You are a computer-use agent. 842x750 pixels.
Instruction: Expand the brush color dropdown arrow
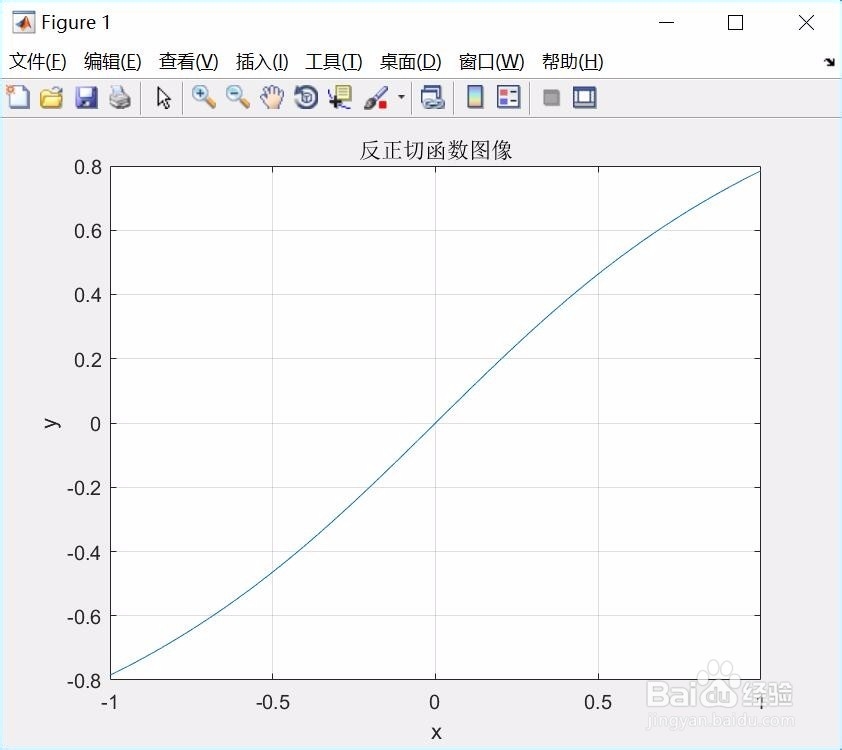tap(401, 97)
